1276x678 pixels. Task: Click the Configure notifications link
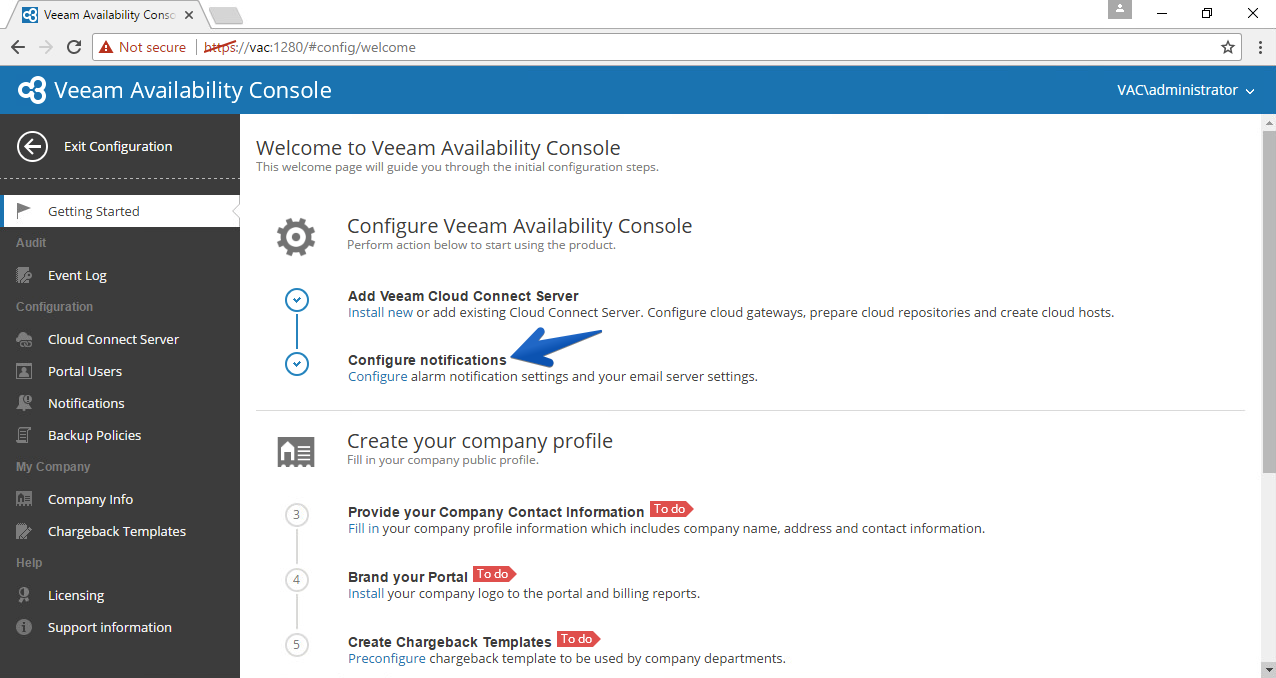[x=377, y=377]
